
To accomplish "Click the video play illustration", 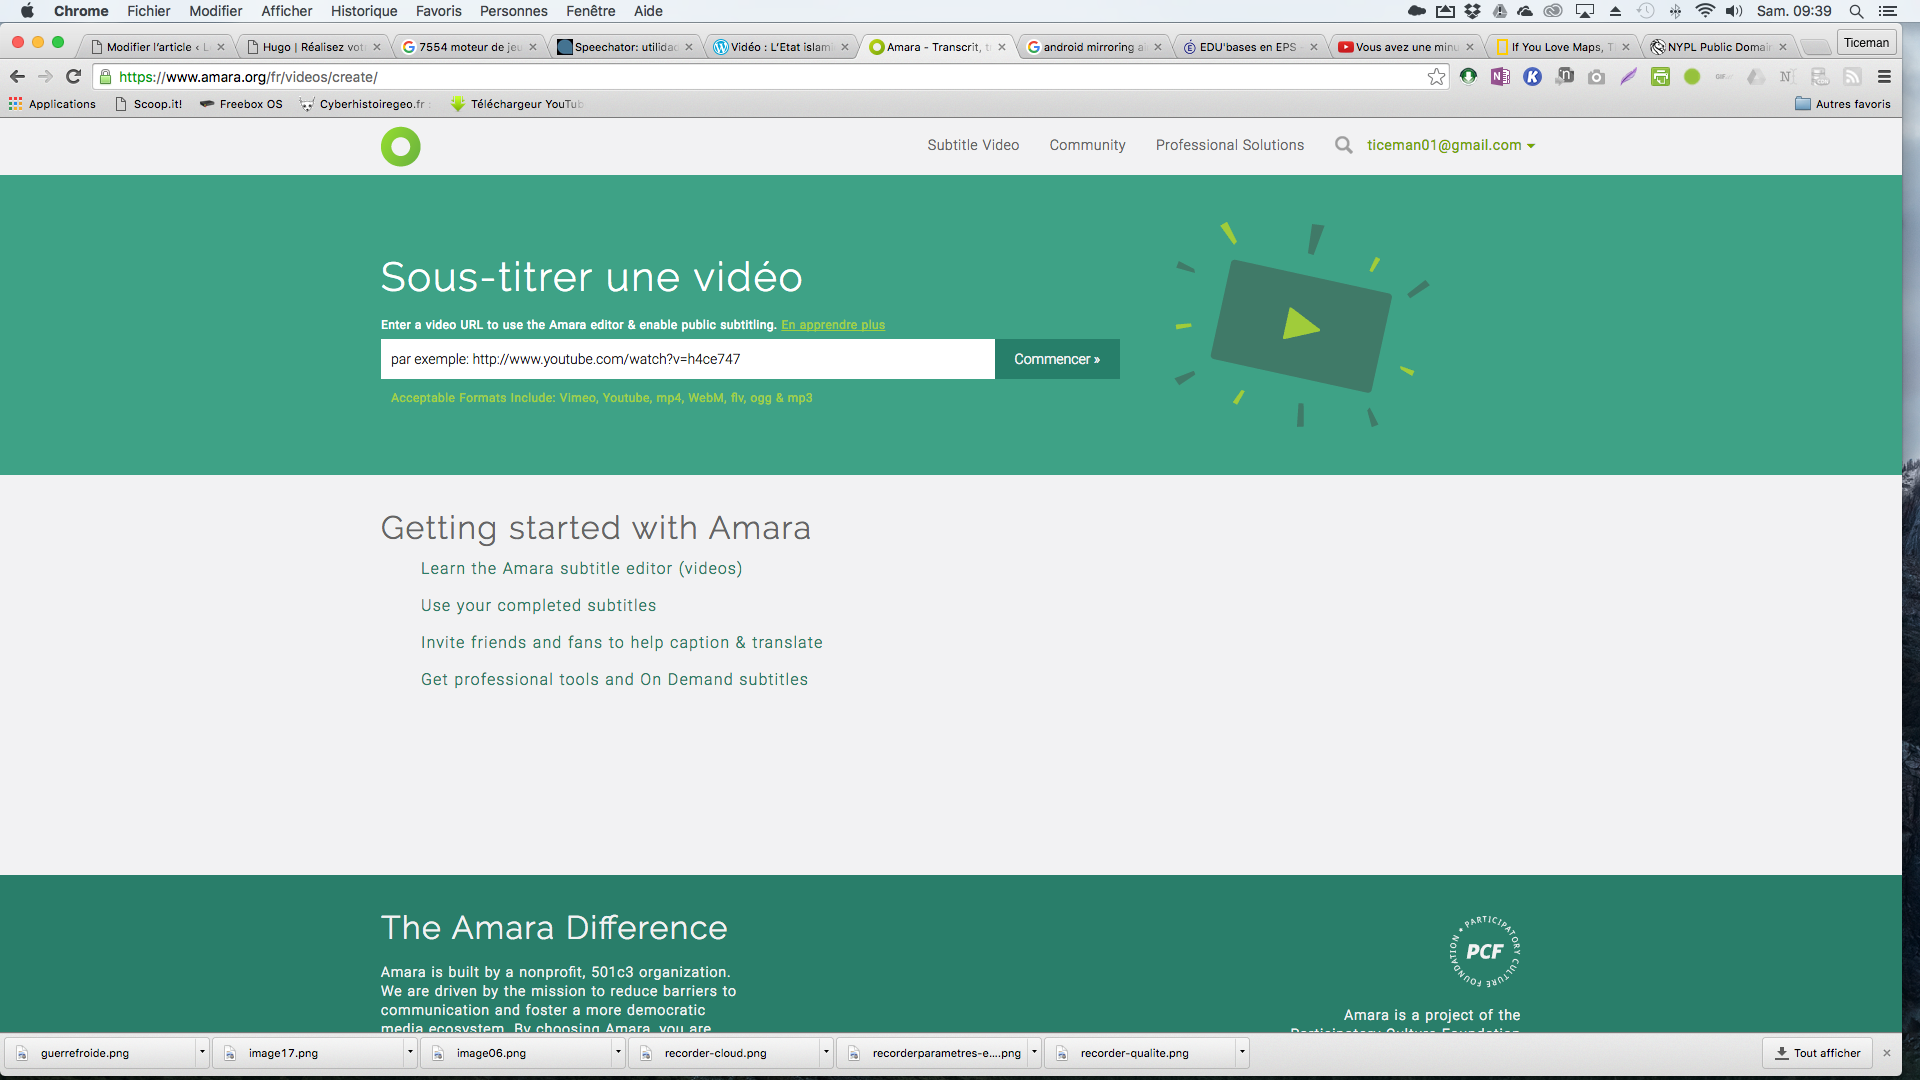I will coord(1301,325).
